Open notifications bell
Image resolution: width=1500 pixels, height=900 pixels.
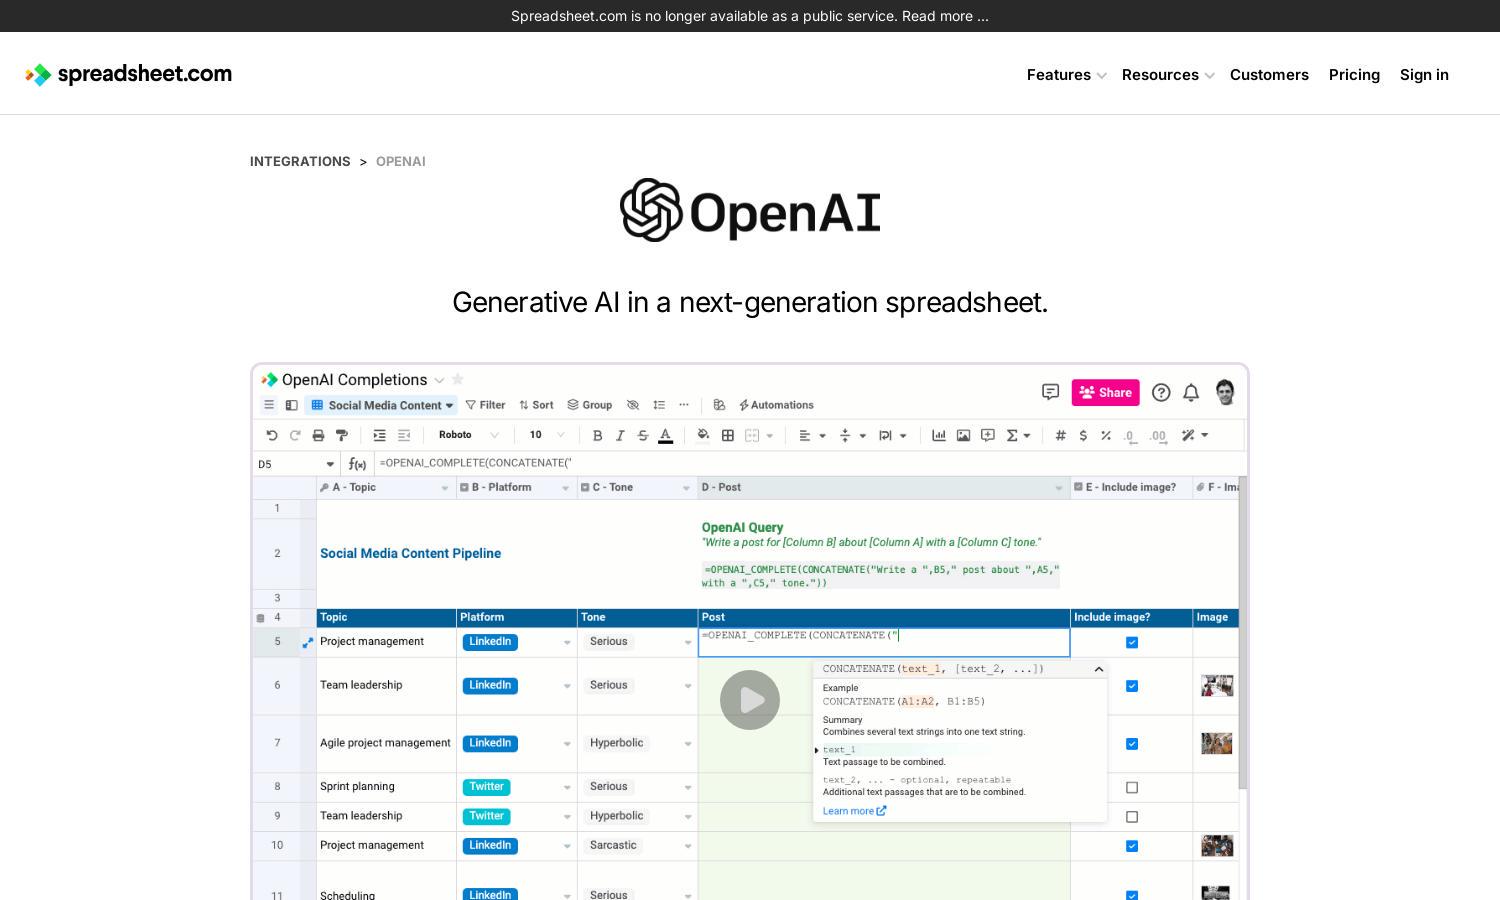[1191, 393]
